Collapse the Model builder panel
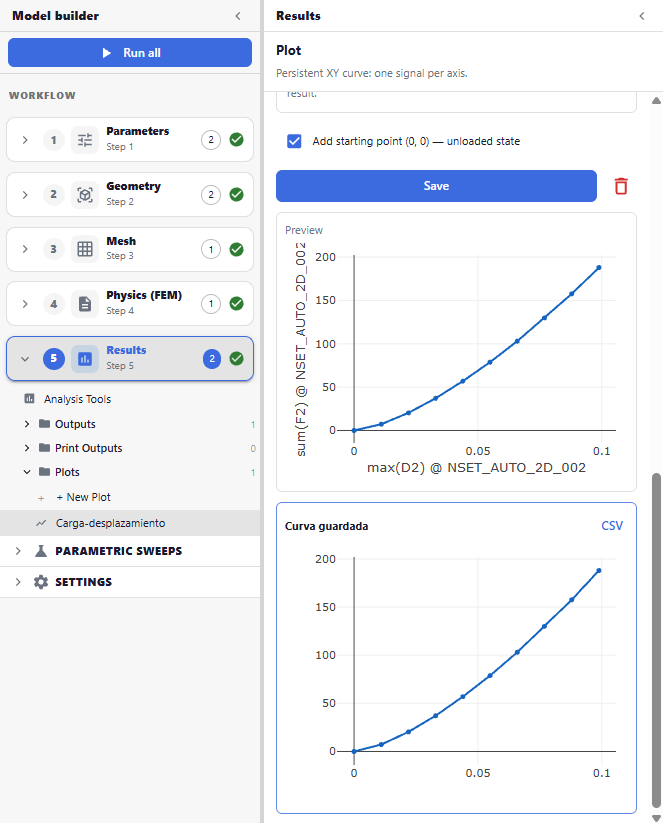This screenshot has height=823, width=663. 238,16
